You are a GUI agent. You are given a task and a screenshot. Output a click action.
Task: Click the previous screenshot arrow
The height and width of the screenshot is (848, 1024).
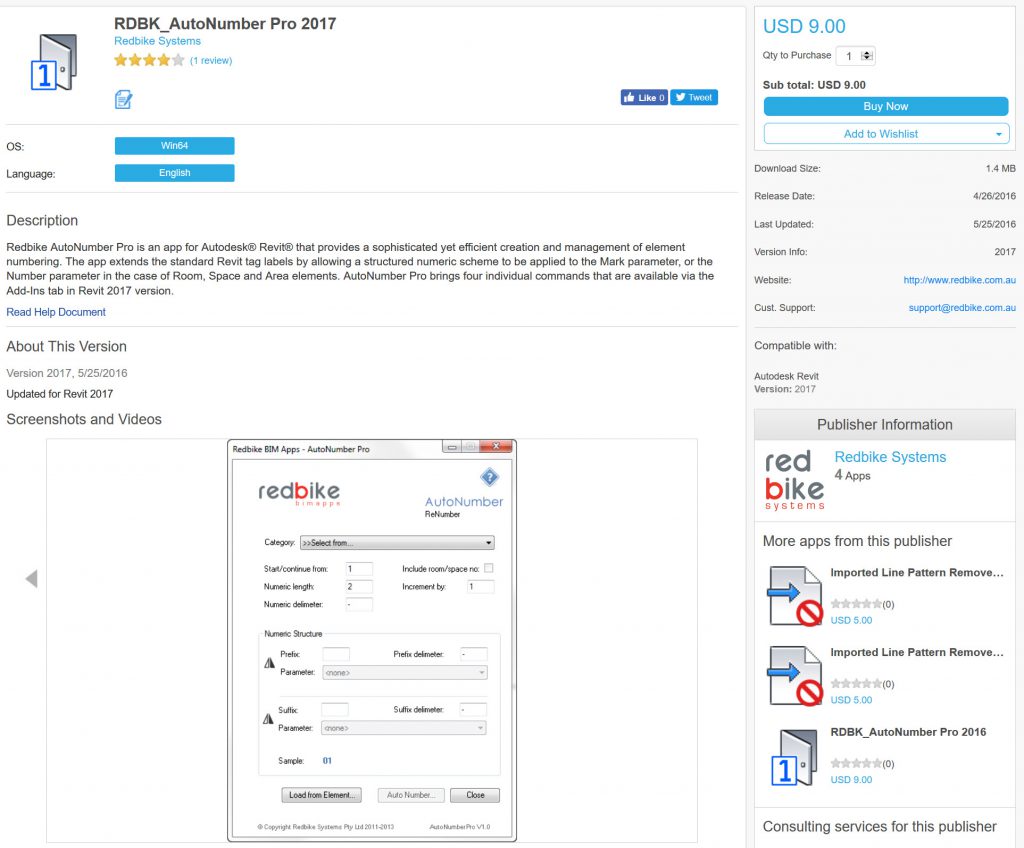(x=31, y=579)
